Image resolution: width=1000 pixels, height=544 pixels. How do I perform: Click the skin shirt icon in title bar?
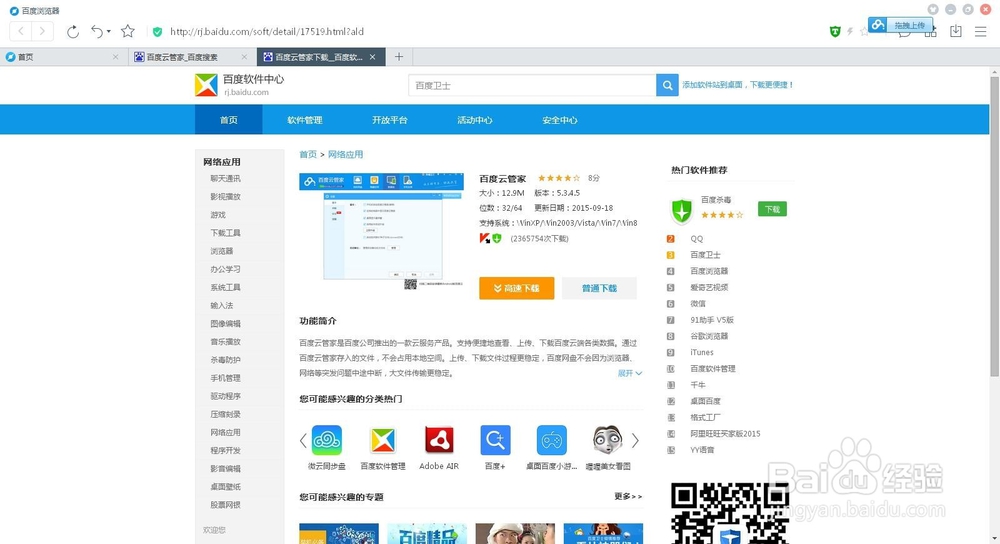tap(933, 9)
